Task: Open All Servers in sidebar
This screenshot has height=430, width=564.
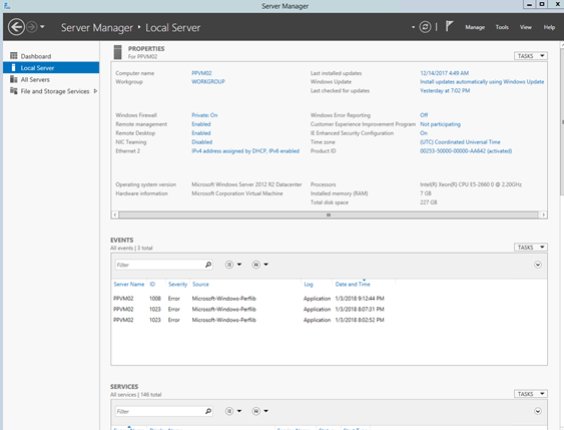Action: tap(35, 80)
